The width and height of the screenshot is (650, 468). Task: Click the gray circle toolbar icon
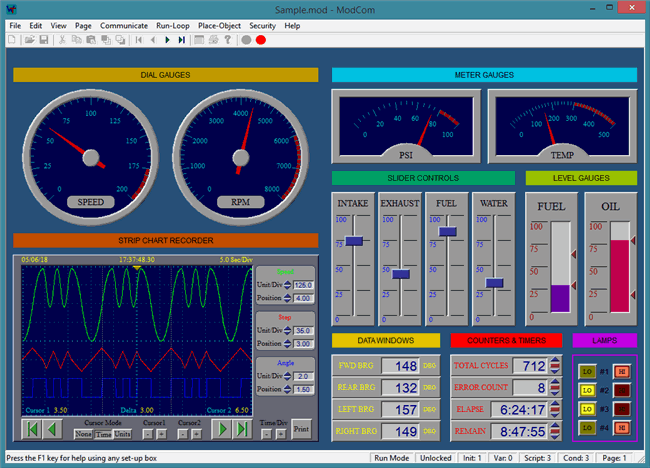(x=246, y=40)
